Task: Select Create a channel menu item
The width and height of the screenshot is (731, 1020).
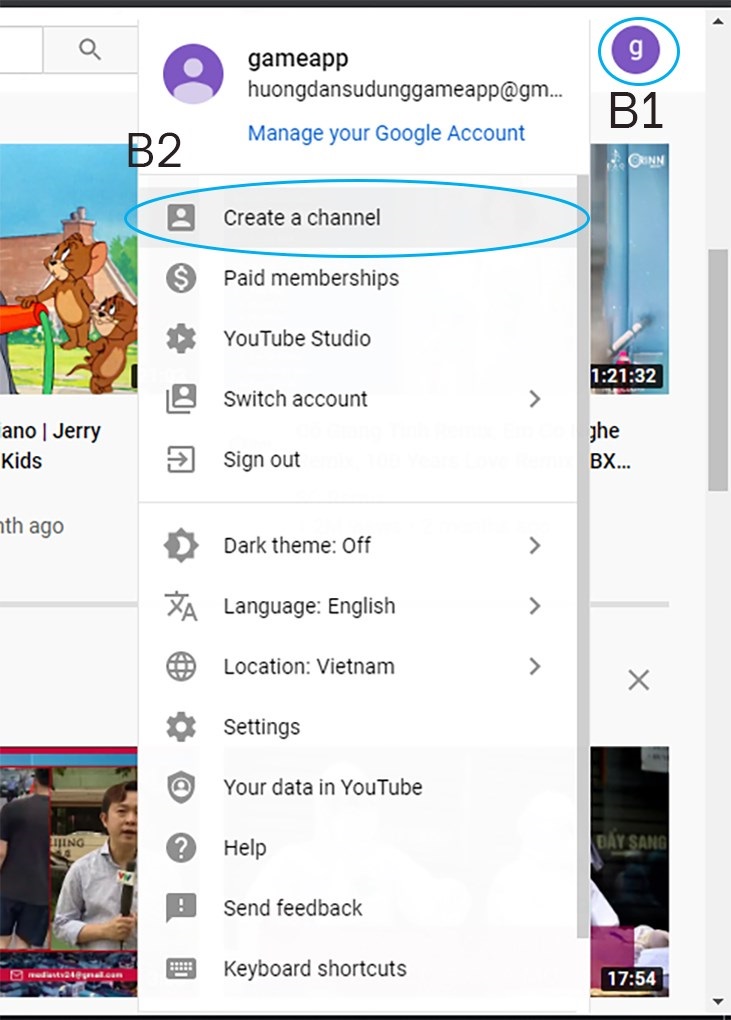Action: click(358, 217)
